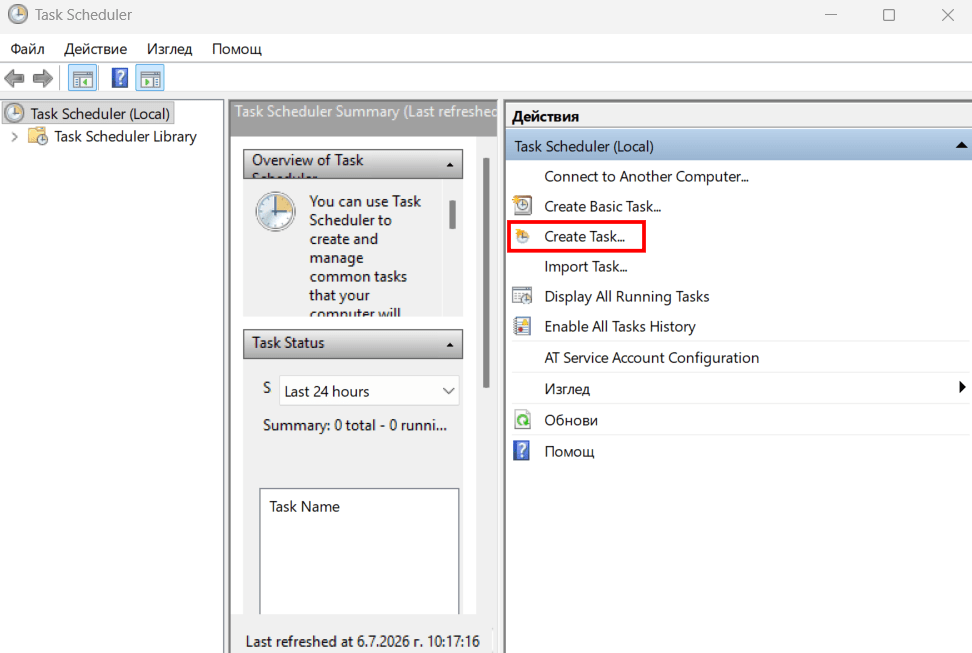Screen dimensions: 972x653
Task: Select Помощ action in actions pane
Action: [569, 451]
